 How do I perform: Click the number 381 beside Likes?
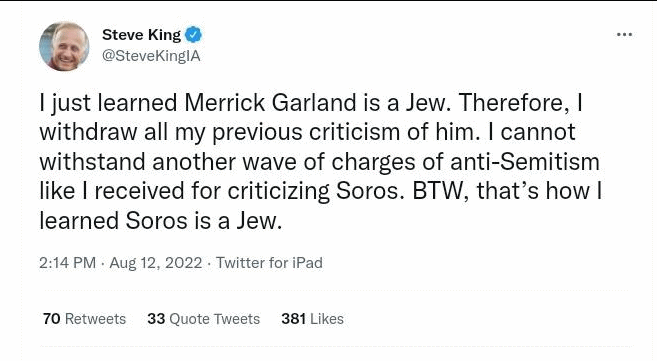[293, 319]
